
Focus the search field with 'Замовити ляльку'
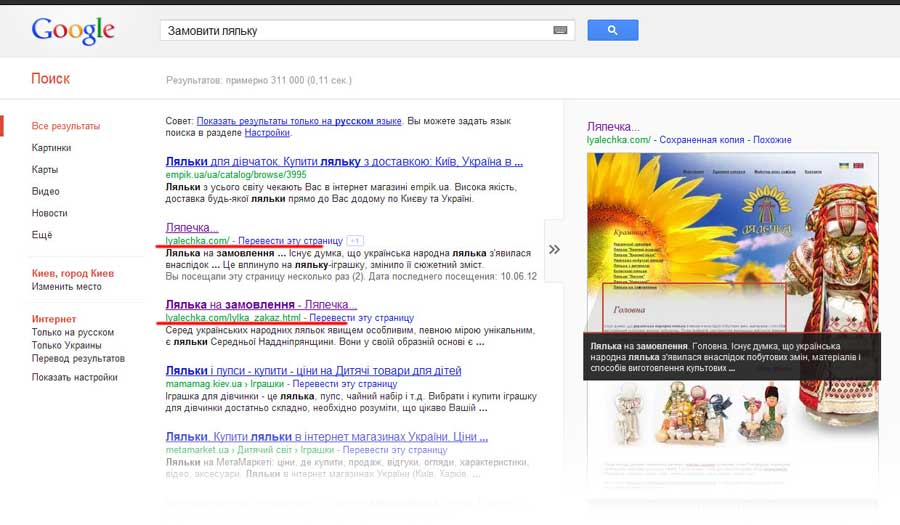tap(367, 30)
